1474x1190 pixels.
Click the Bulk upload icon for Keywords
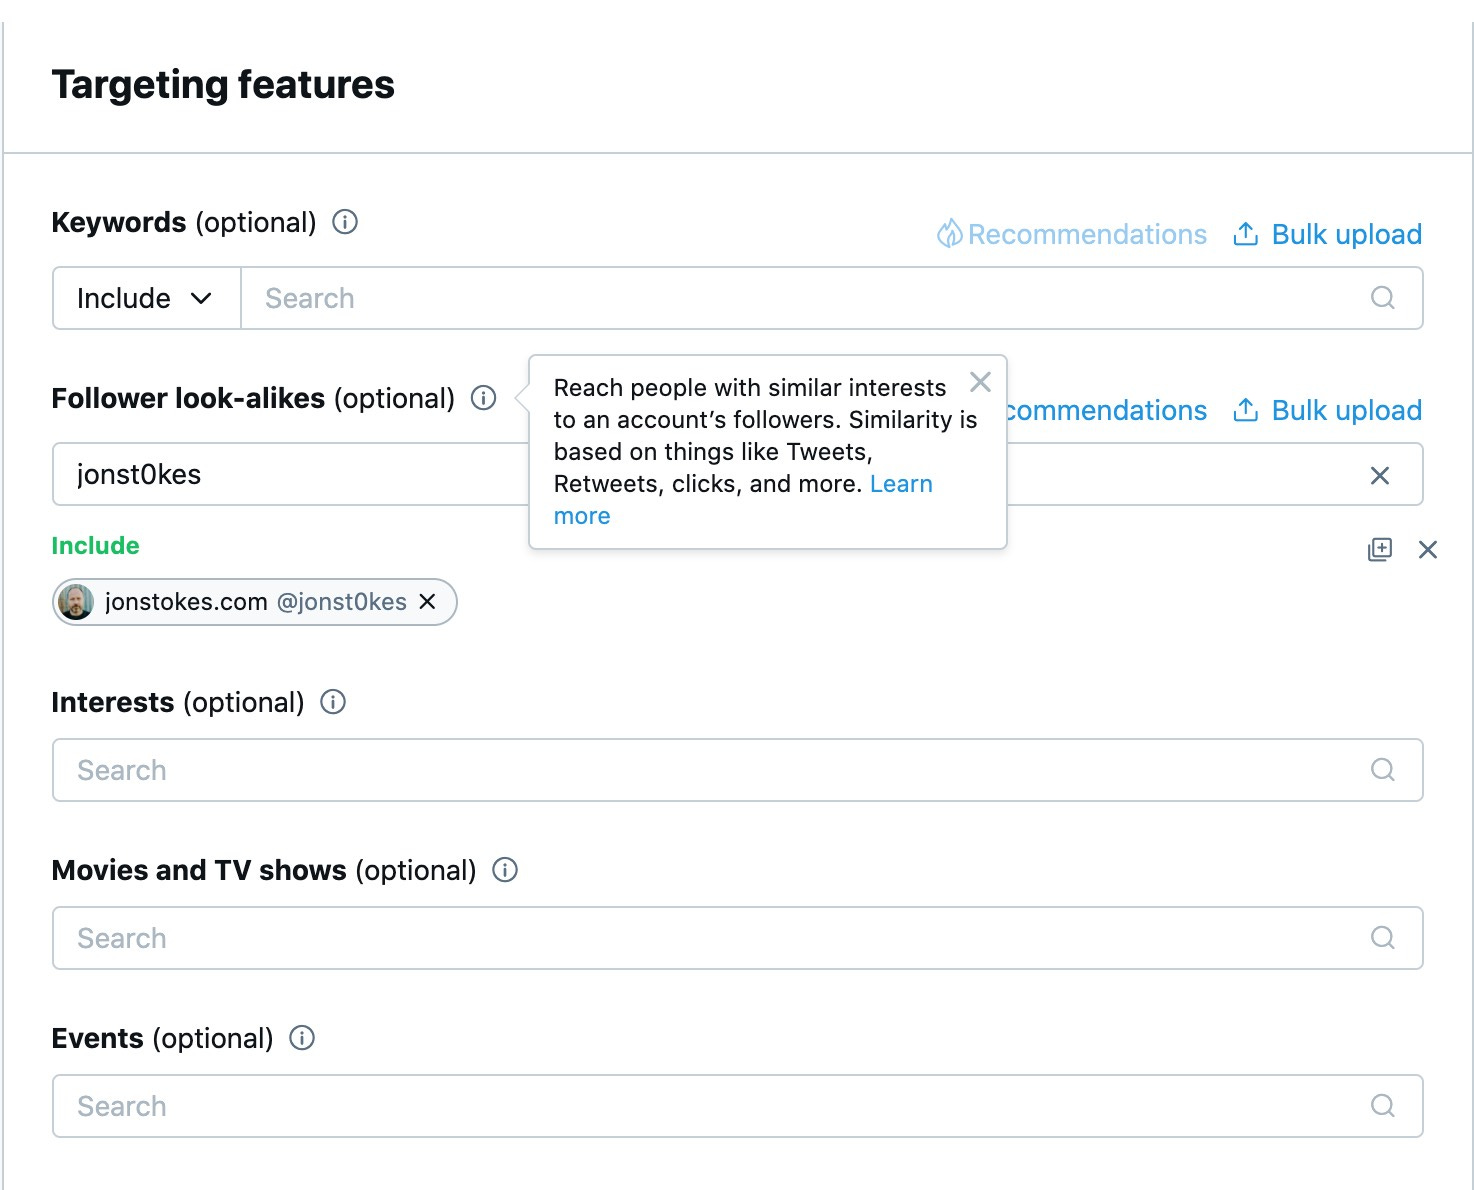click(1245, 233)
